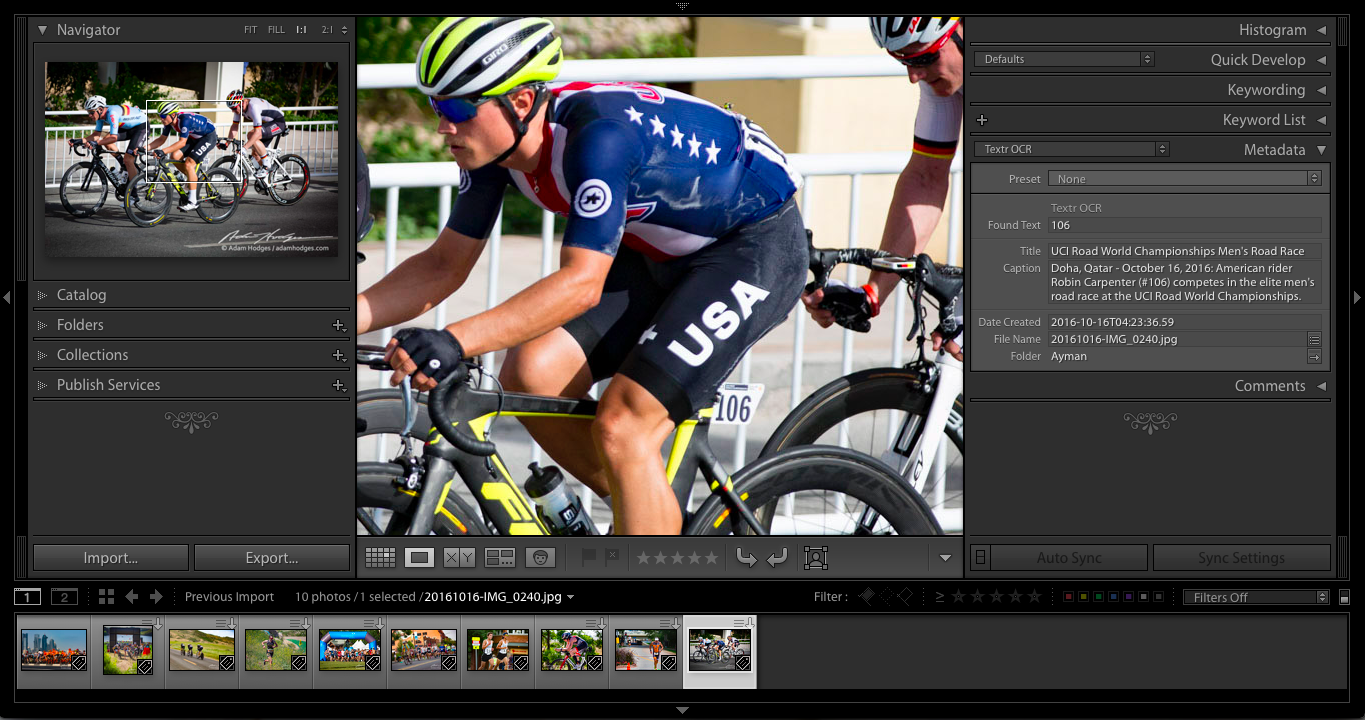This screenshot has width=1365, height=720.
Task: Open Survey view icon
Action: (499, 558)
